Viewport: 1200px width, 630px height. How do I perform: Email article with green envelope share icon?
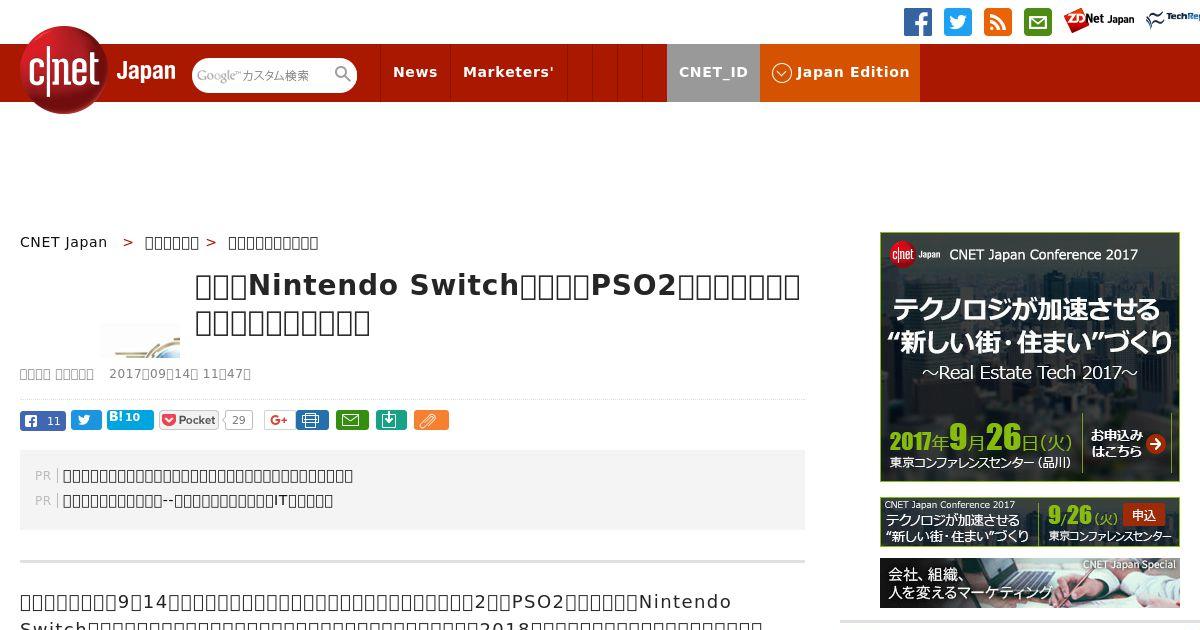point(352,420)
